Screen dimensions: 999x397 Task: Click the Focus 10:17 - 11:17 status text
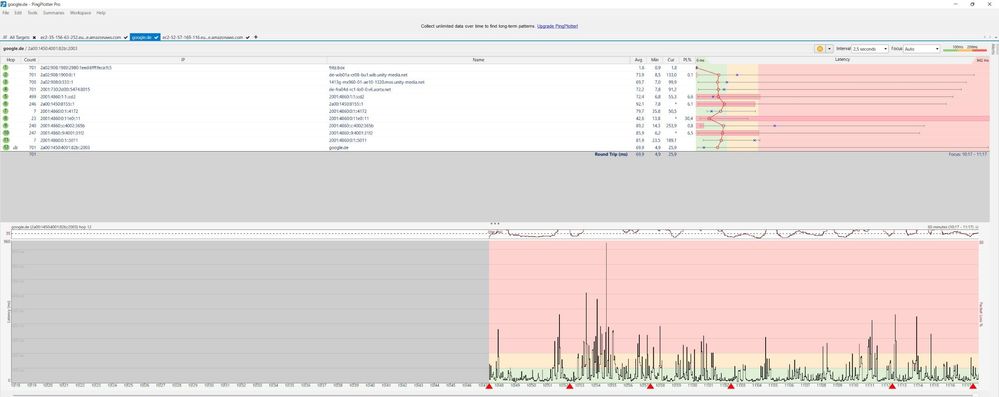click(968, 154)
